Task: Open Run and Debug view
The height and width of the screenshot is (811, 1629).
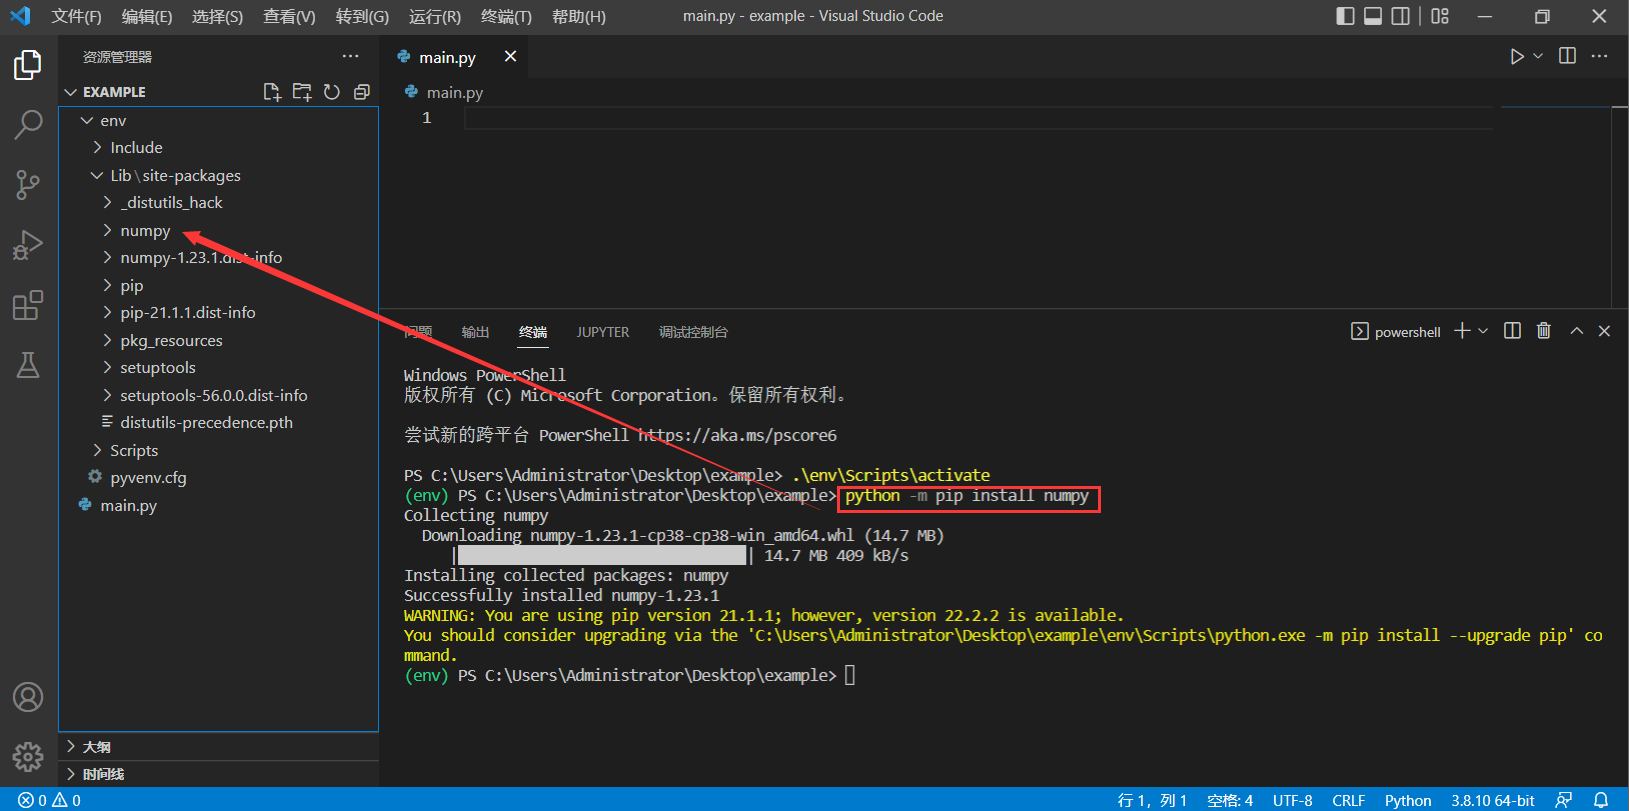Action: [28, 244]
